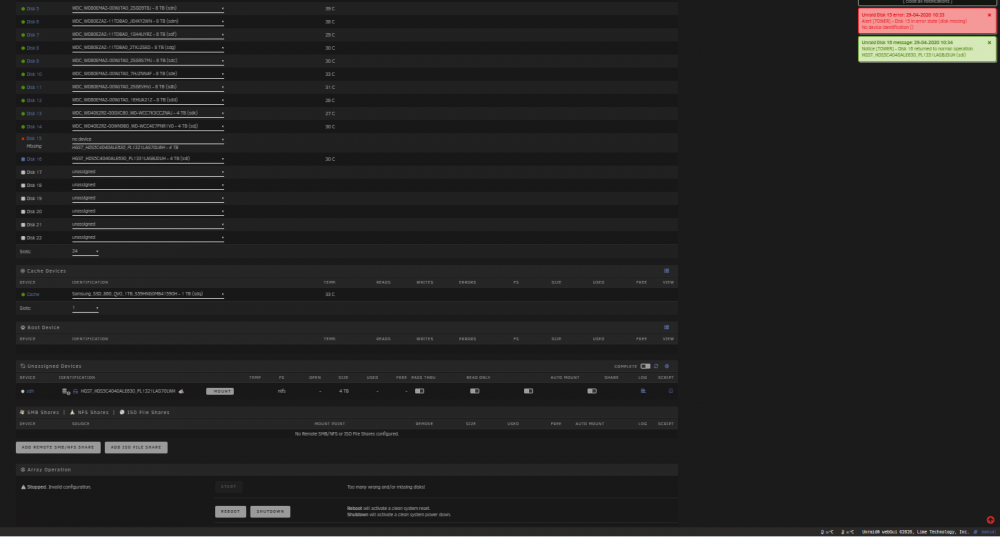Click the grey square indicator beside Disk 20

point(24,212)
